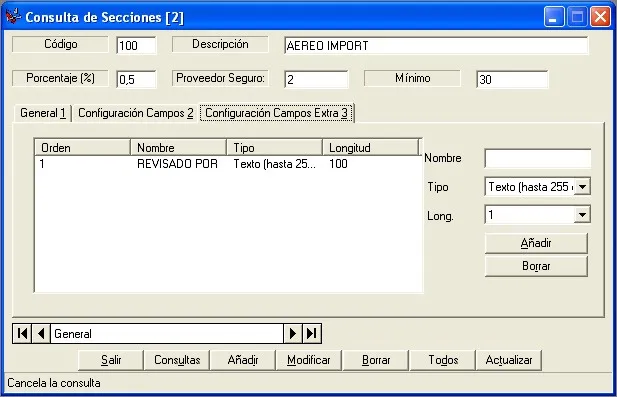Viewport: 617px width, 397px height.
Task: Minimize the Consulta de Secciones window
Action: (554, 17)
